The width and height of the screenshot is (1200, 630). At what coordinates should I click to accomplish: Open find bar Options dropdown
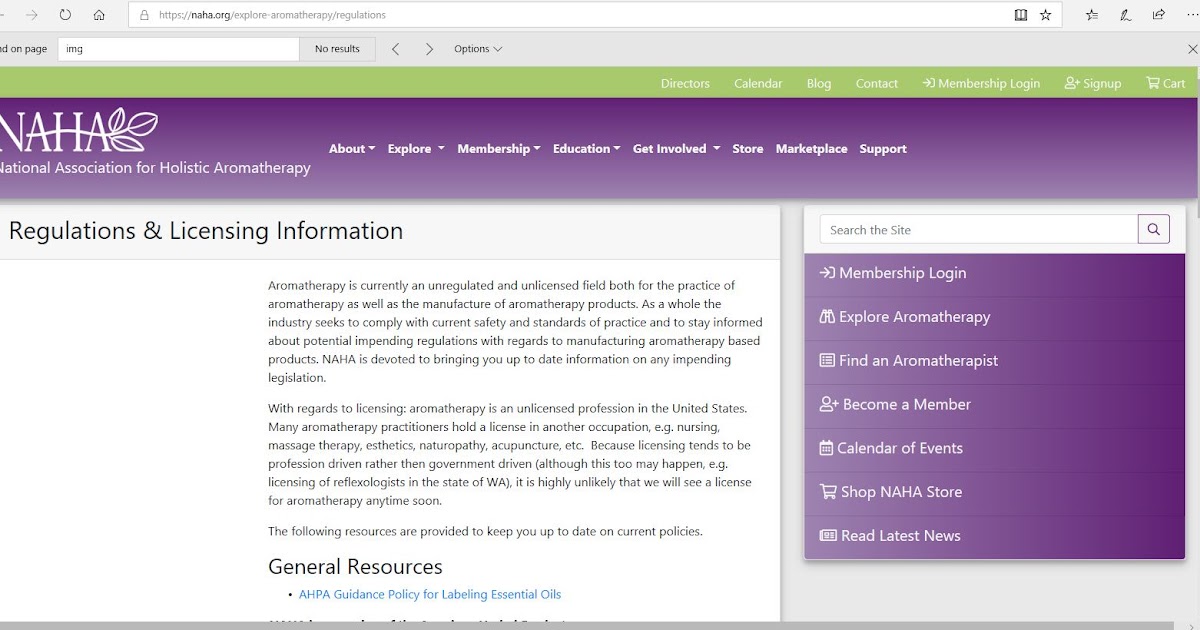(478, 49)
